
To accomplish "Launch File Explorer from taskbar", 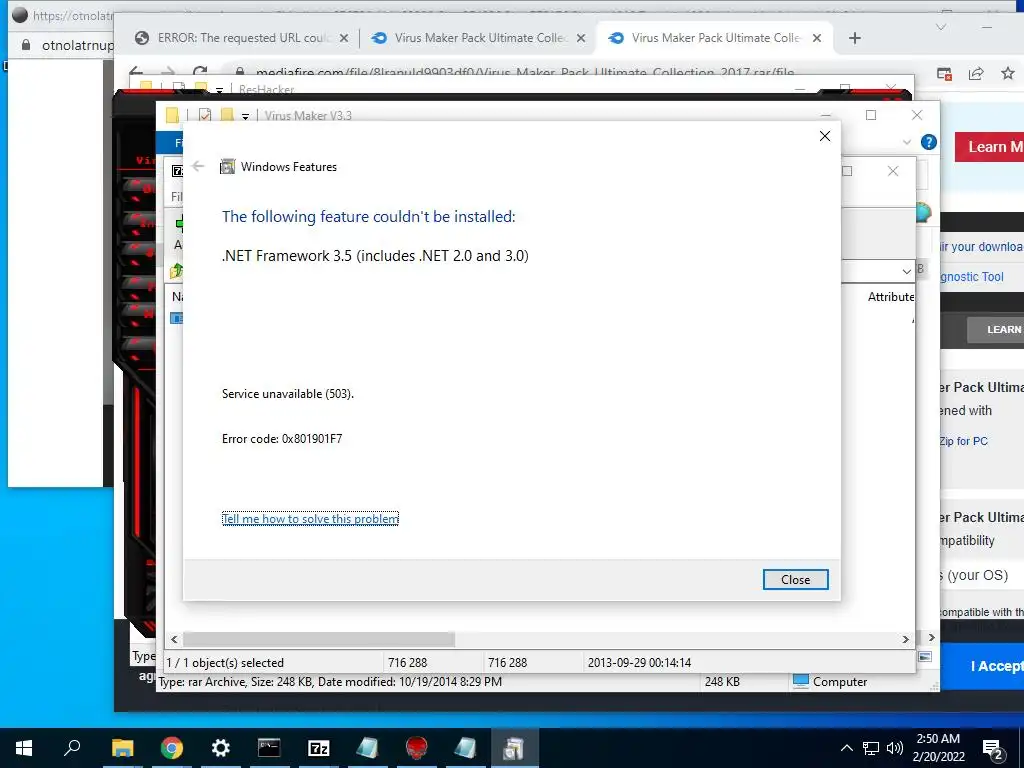I will tap(122, 748).
